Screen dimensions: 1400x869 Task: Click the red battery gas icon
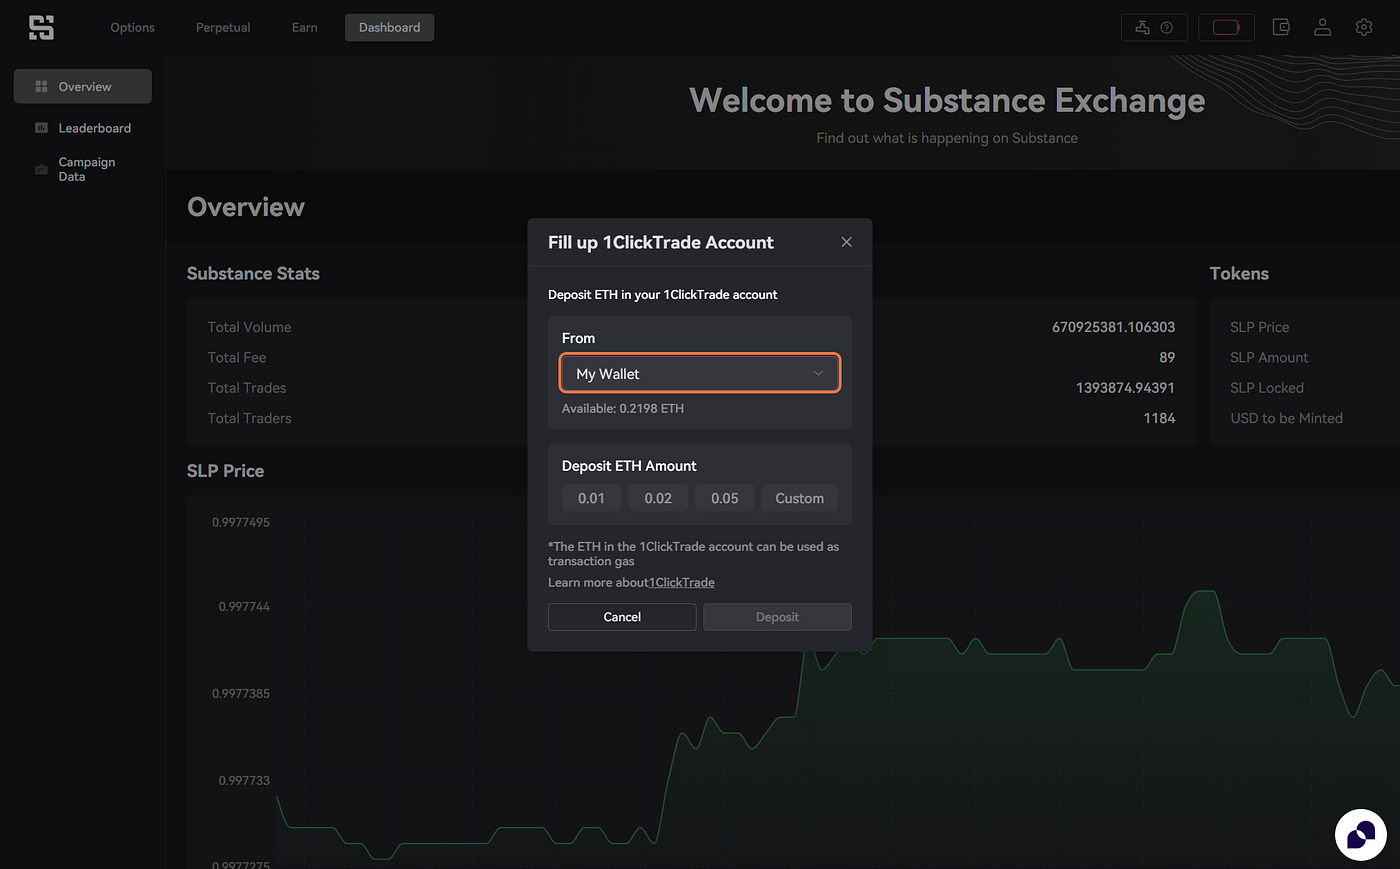point(1226,28)
